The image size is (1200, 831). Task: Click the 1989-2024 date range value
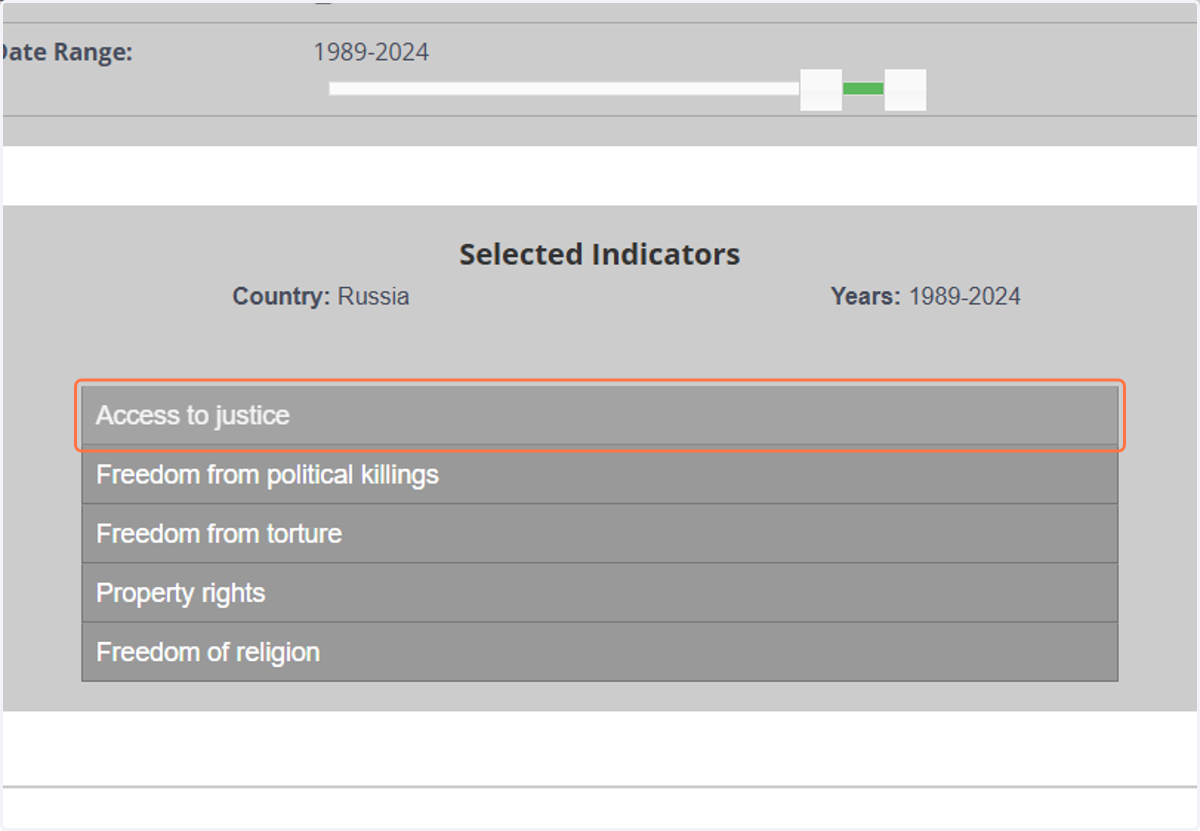371,52
